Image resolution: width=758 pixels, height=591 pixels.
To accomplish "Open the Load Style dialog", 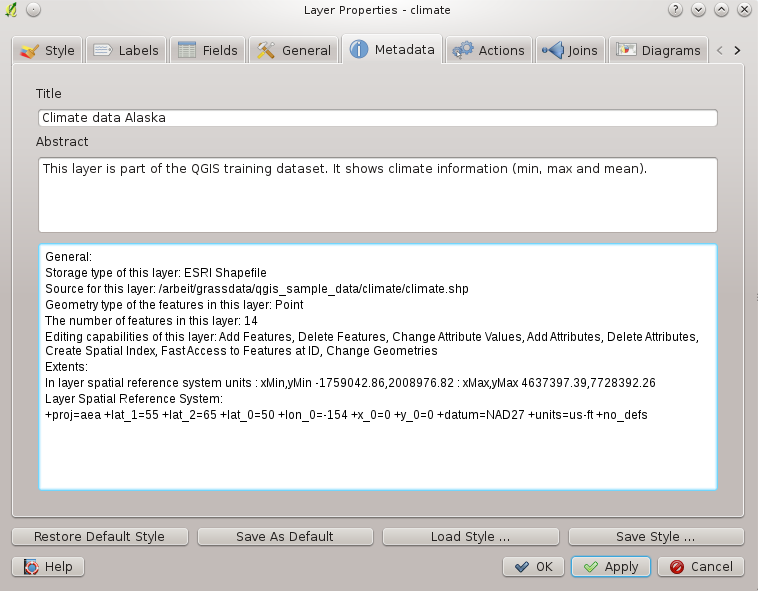I will [470, 537].
